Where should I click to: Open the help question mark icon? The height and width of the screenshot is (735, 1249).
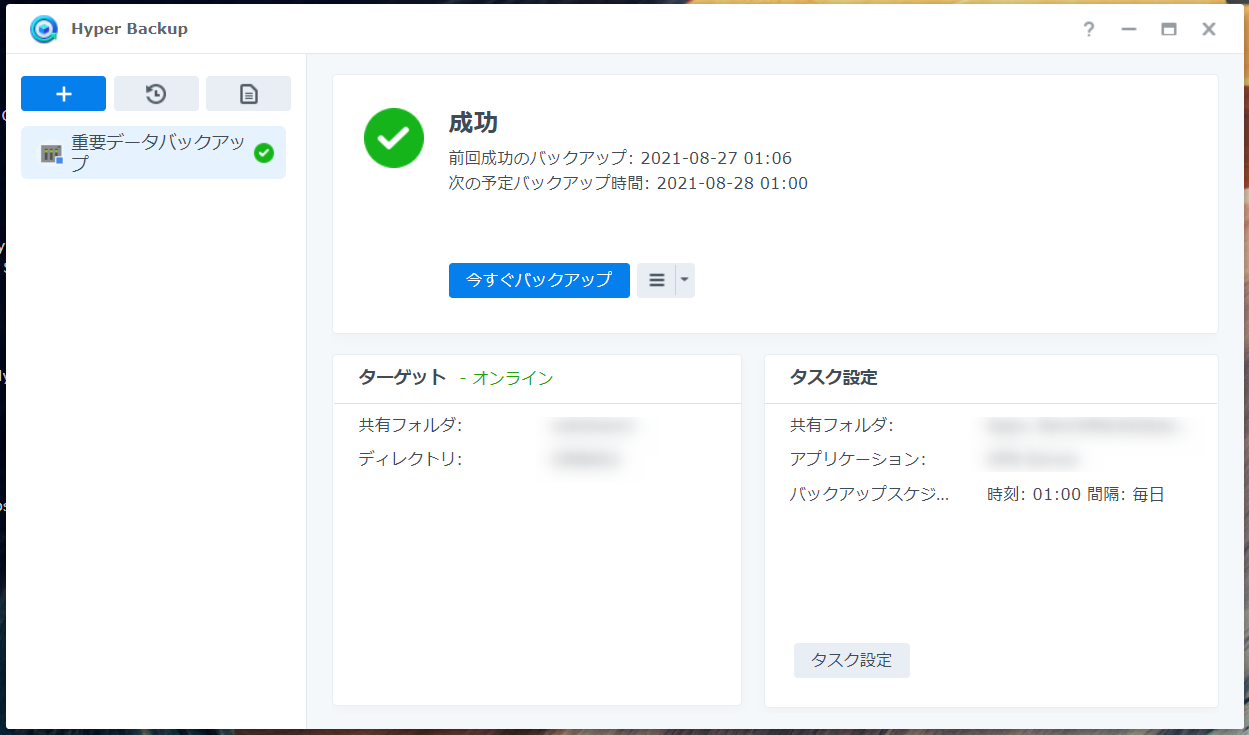(1089, 29)
